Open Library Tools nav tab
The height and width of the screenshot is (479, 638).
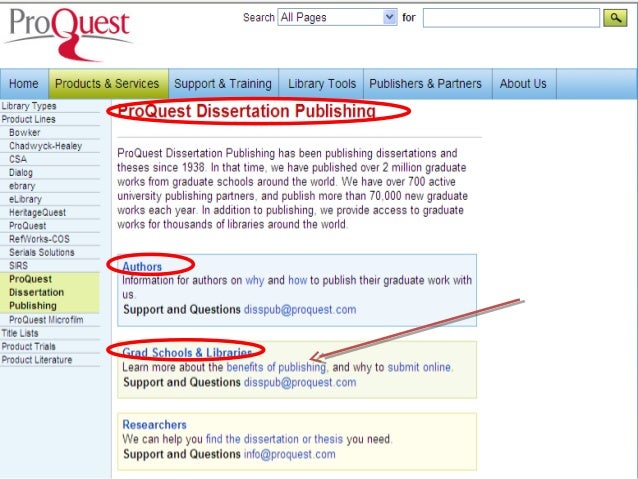tap(322, 83)
